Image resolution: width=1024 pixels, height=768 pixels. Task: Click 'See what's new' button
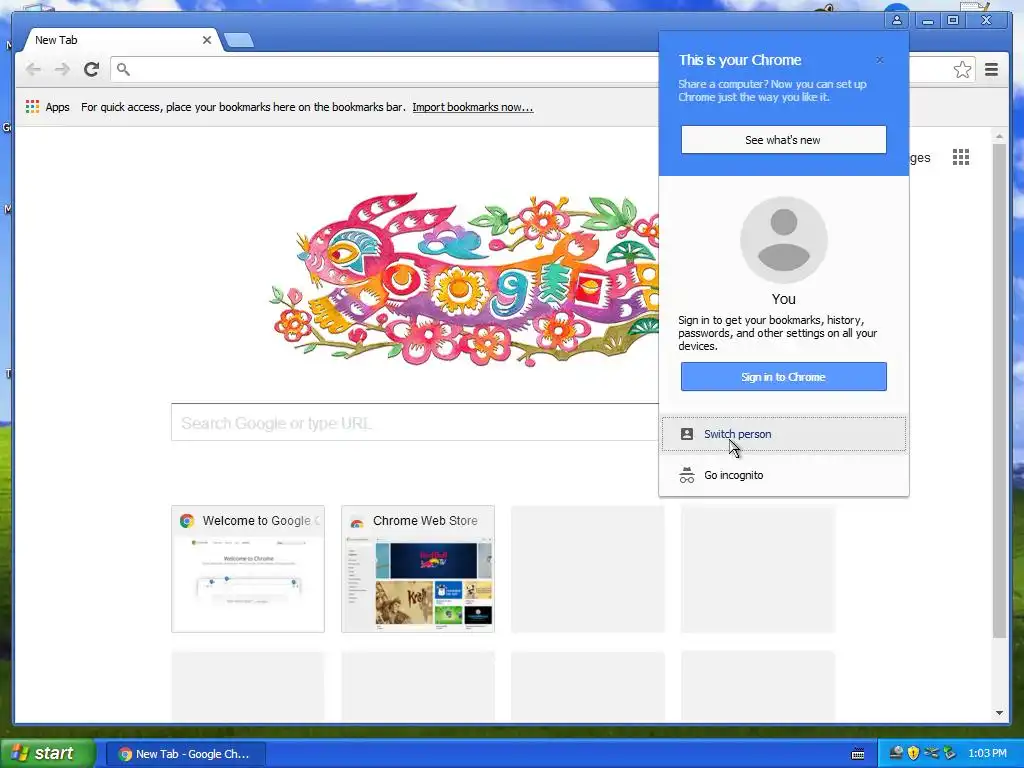(784, 140)
